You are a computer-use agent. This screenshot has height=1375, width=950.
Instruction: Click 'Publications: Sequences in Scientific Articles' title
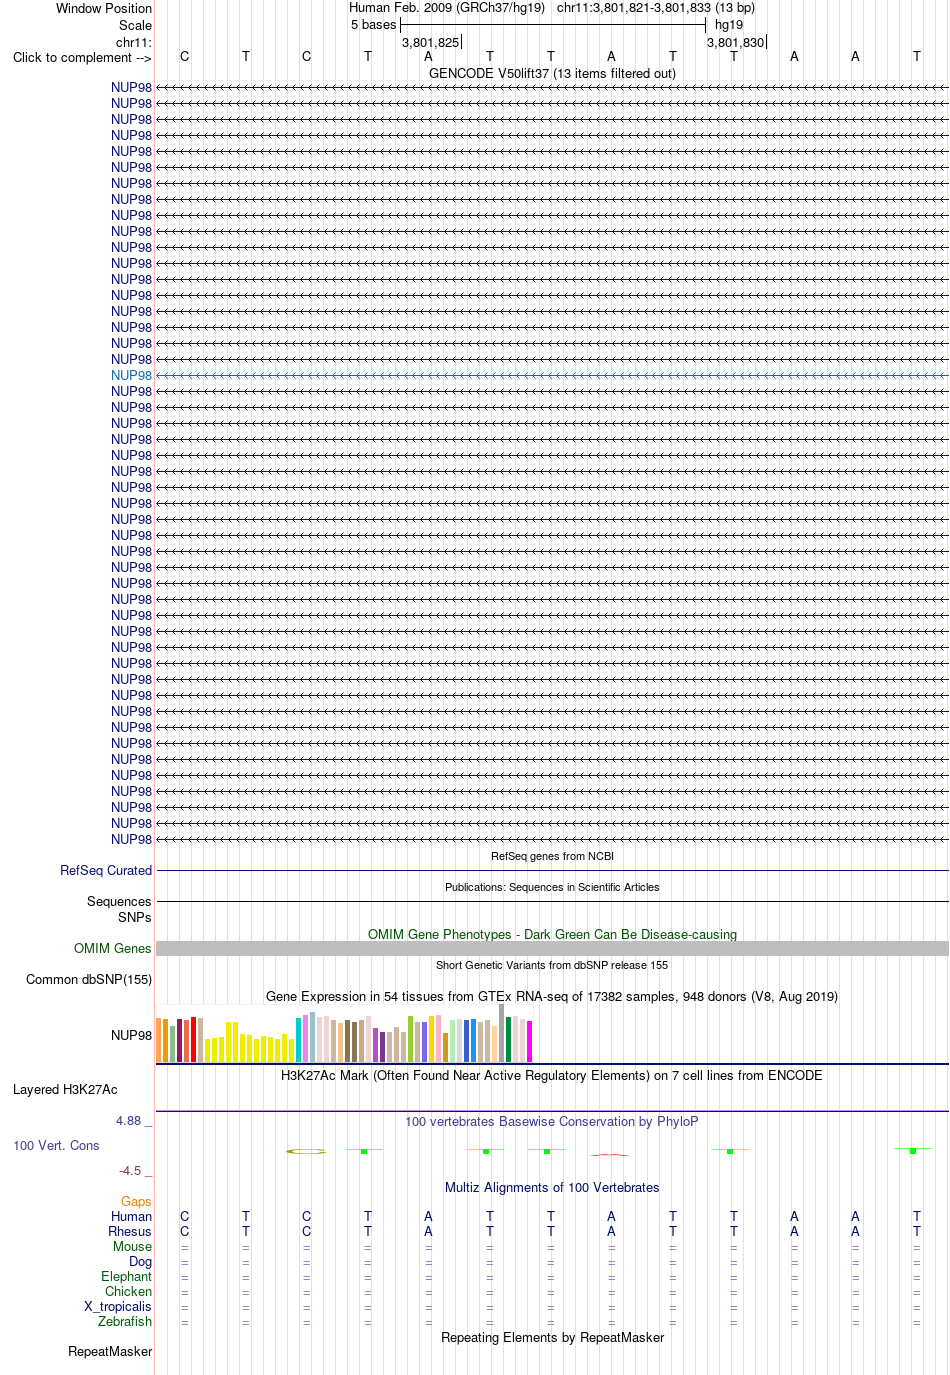(x=552, y=888)
